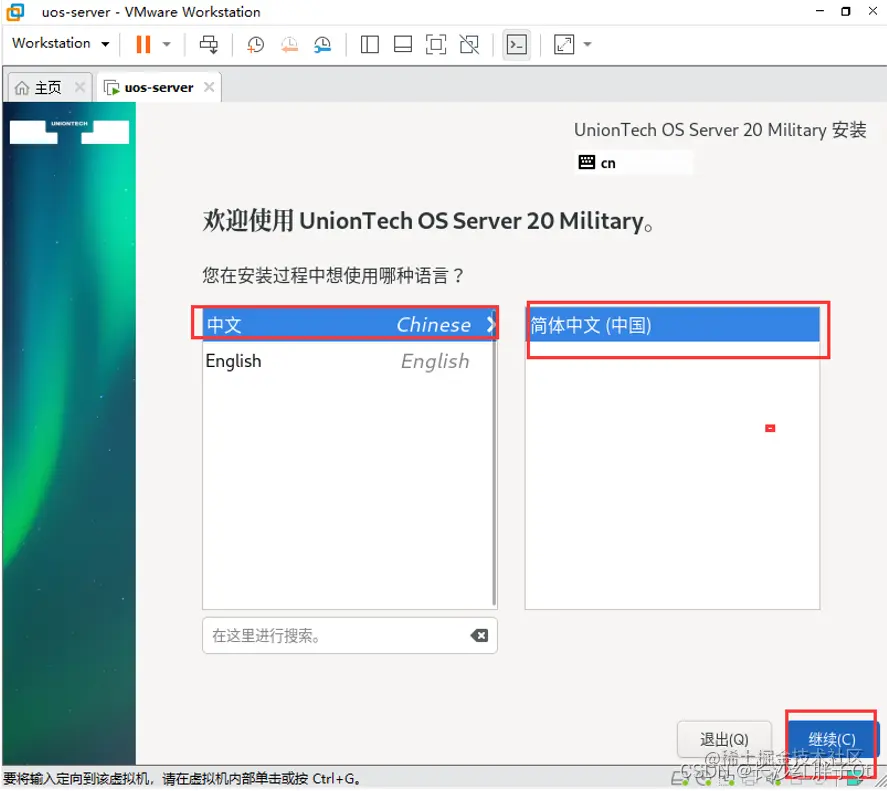Click the language search input field

coord(330,635)
